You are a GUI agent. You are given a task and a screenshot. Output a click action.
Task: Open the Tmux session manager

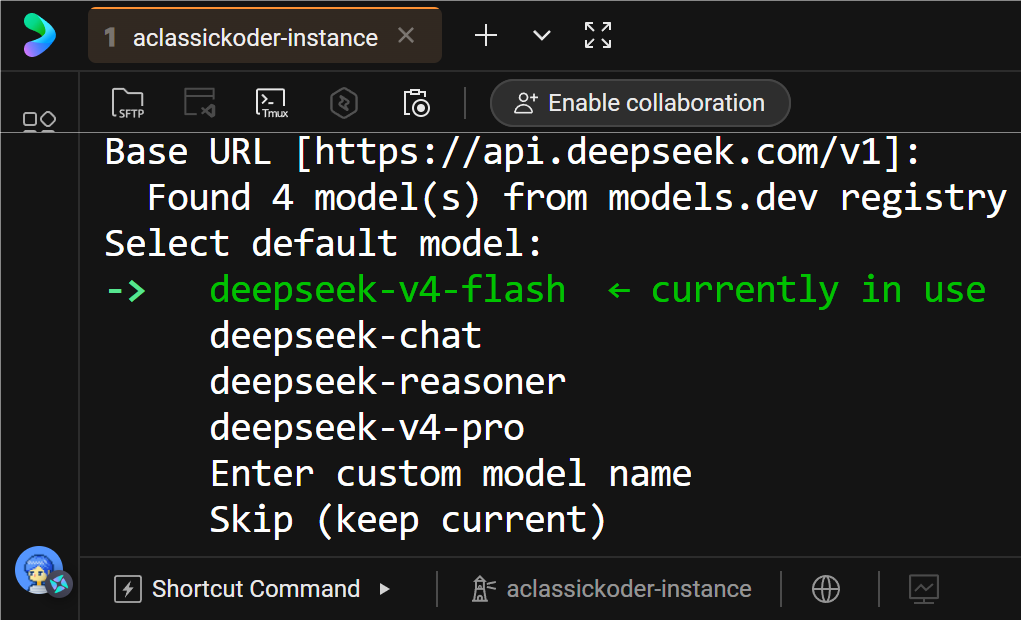point(272,103)
